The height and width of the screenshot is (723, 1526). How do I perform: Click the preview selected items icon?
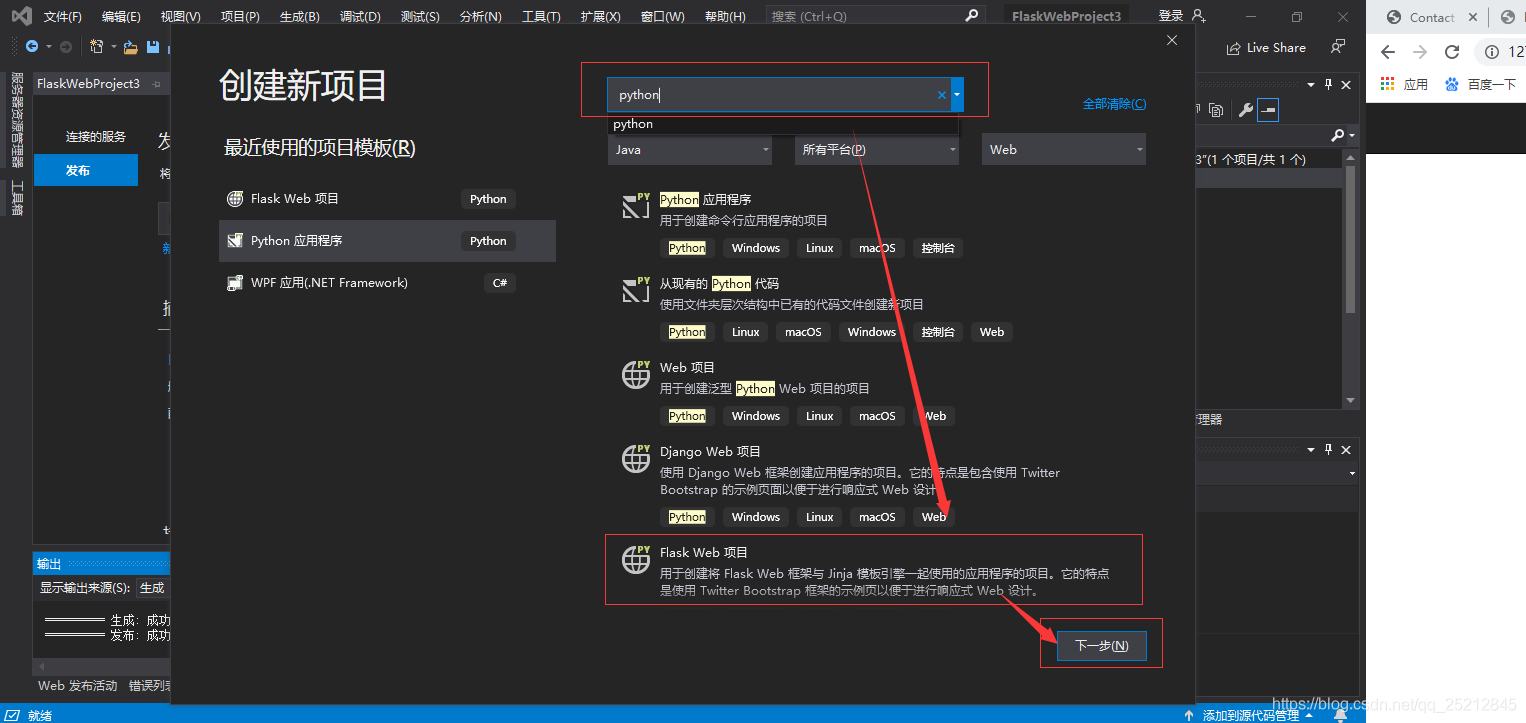click(x=1268, y=110)
